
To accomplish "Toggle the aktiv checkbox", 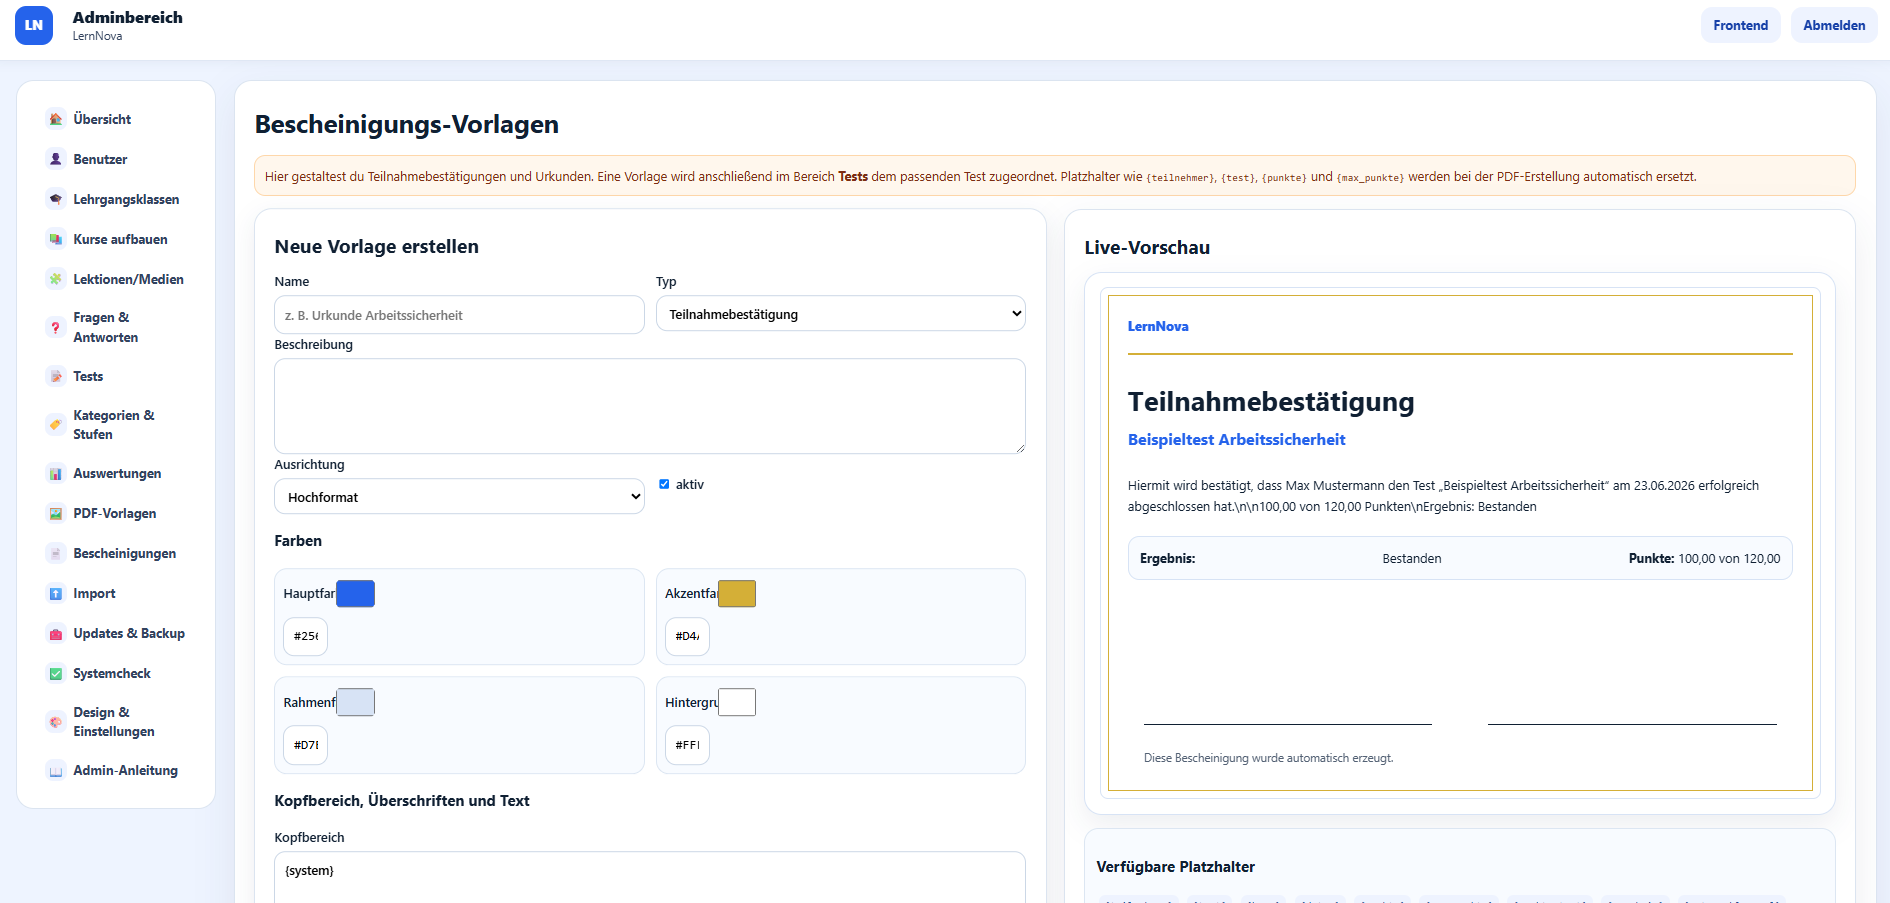I will click(x=664, y=484).
